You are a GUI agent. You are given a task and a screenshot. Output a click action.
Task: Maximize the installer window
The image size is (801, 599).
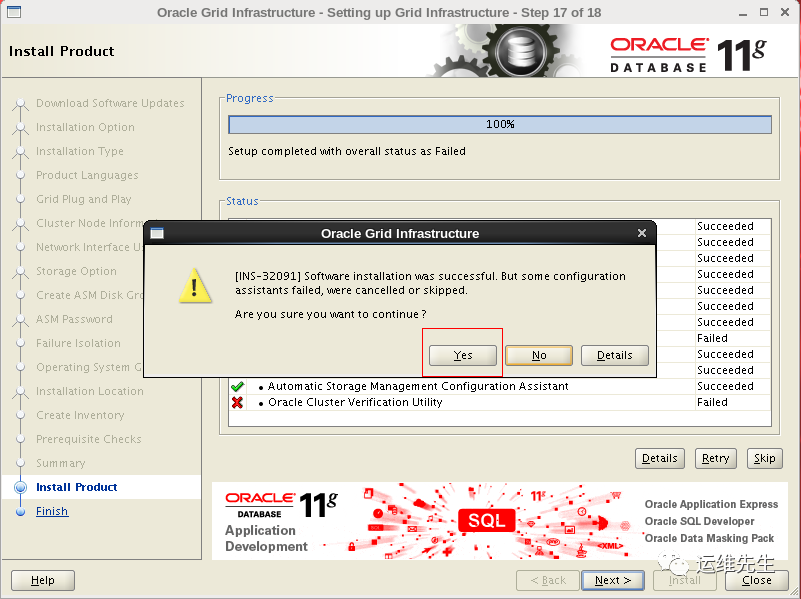(764, 12)
